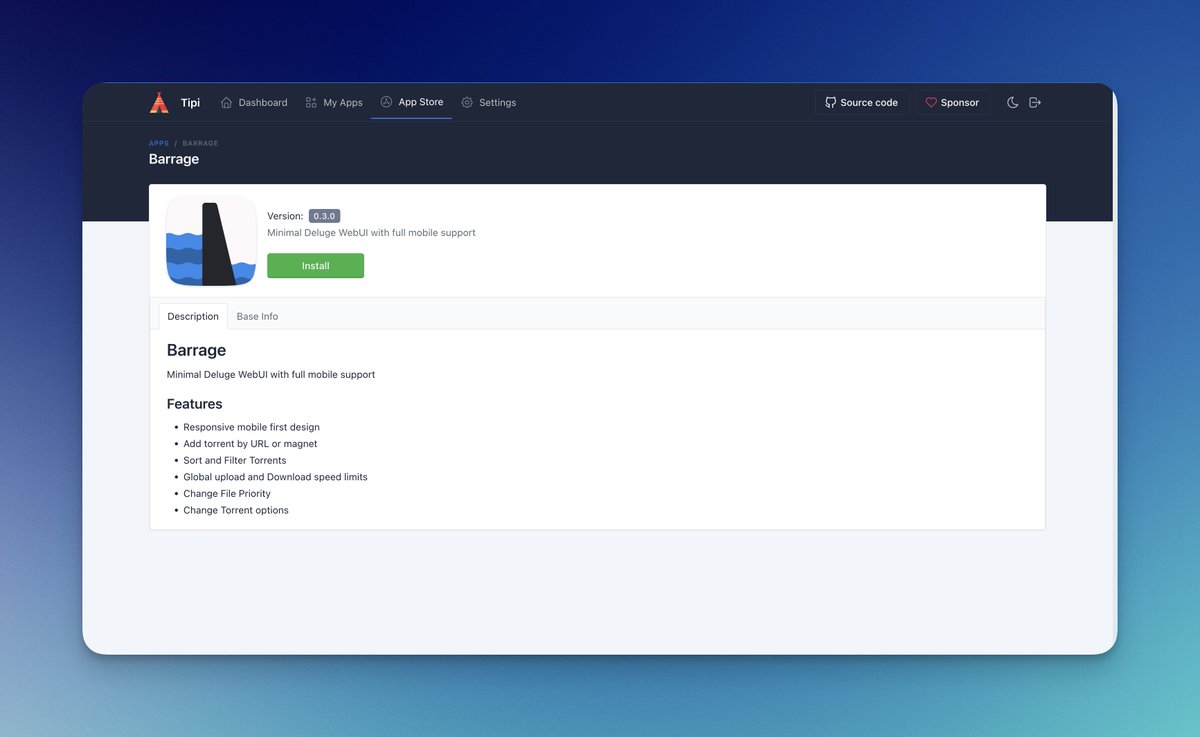
Task: Click the Settings gear icon
Action: (467, 102)
